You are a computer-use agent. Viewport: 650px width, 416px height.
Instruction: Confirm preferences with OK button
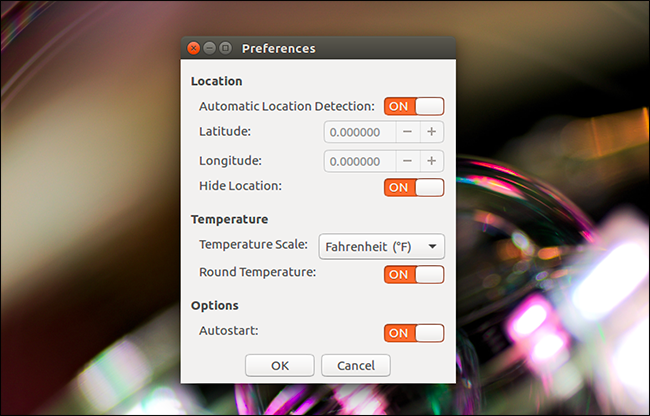point(280,365)
